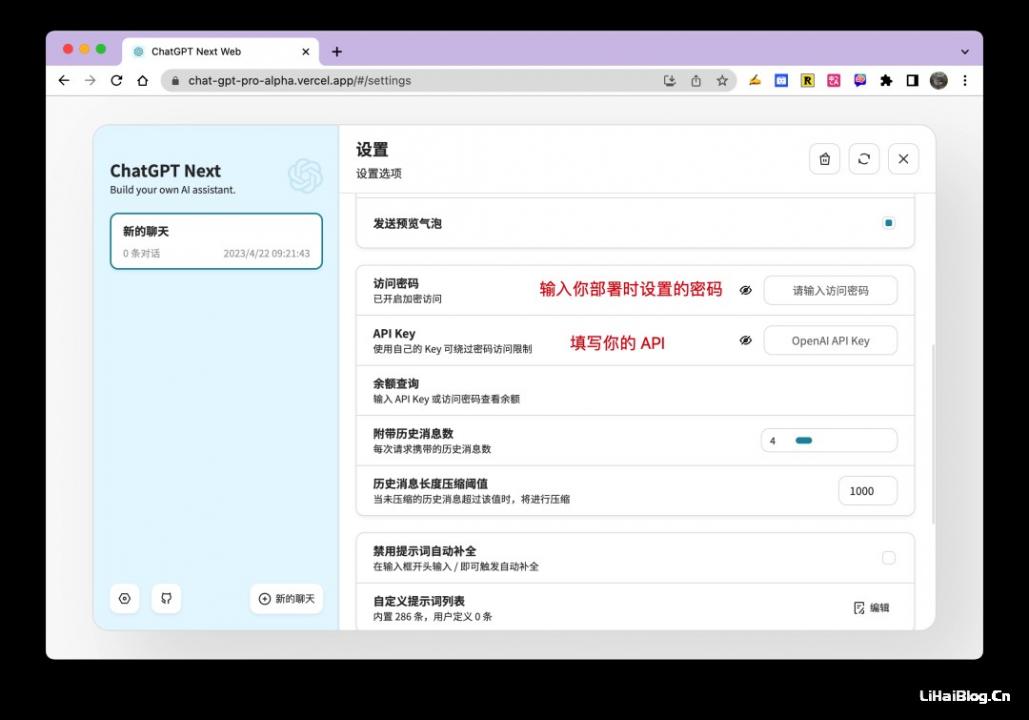Reload the current page

click(116, 81)
